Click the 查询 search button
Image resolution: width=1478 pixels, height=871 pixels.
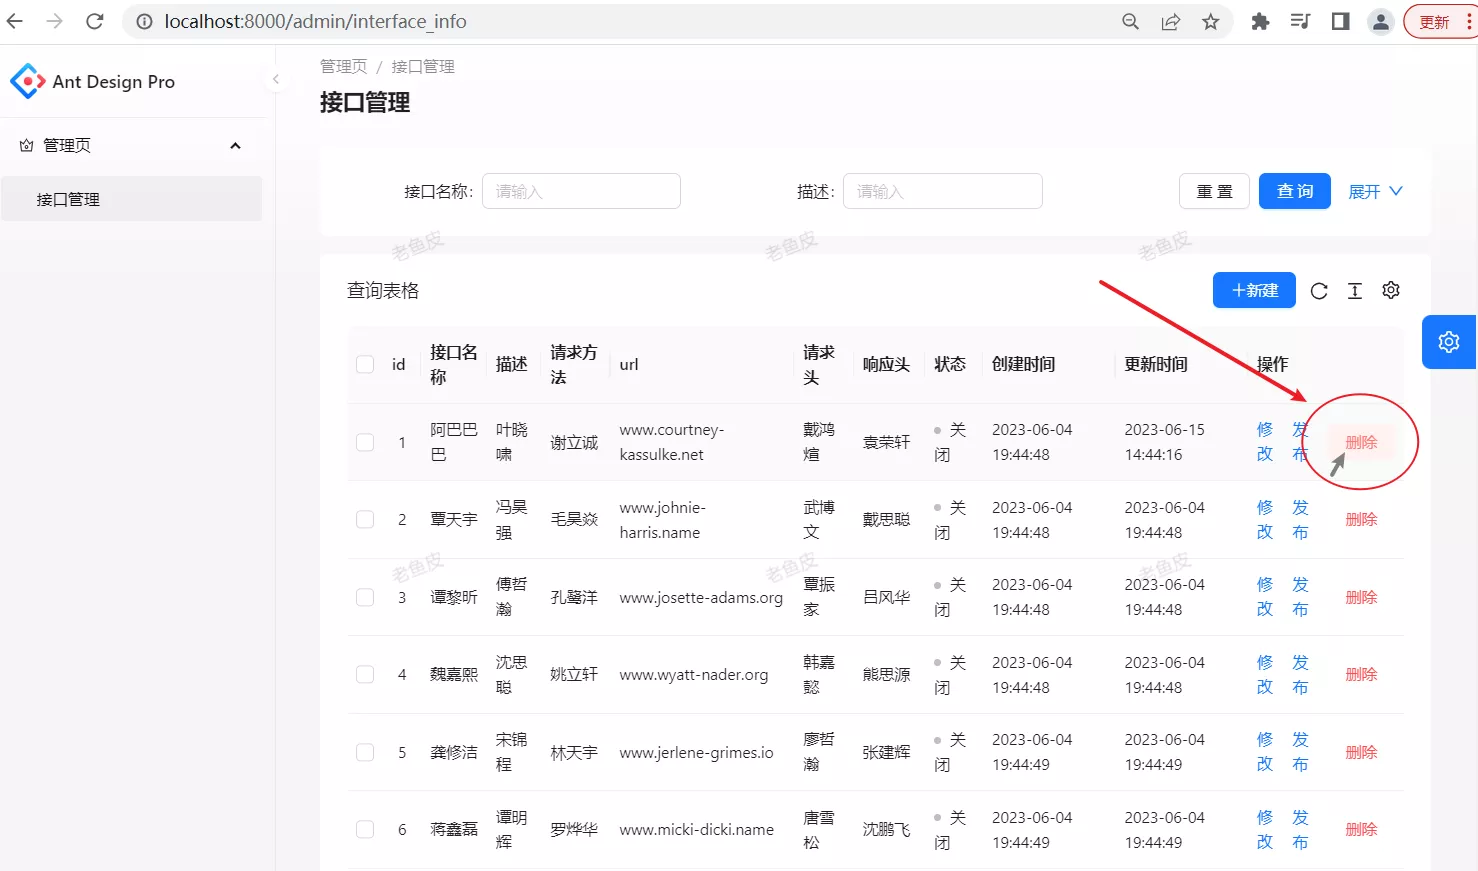(x=1294, y=191)
